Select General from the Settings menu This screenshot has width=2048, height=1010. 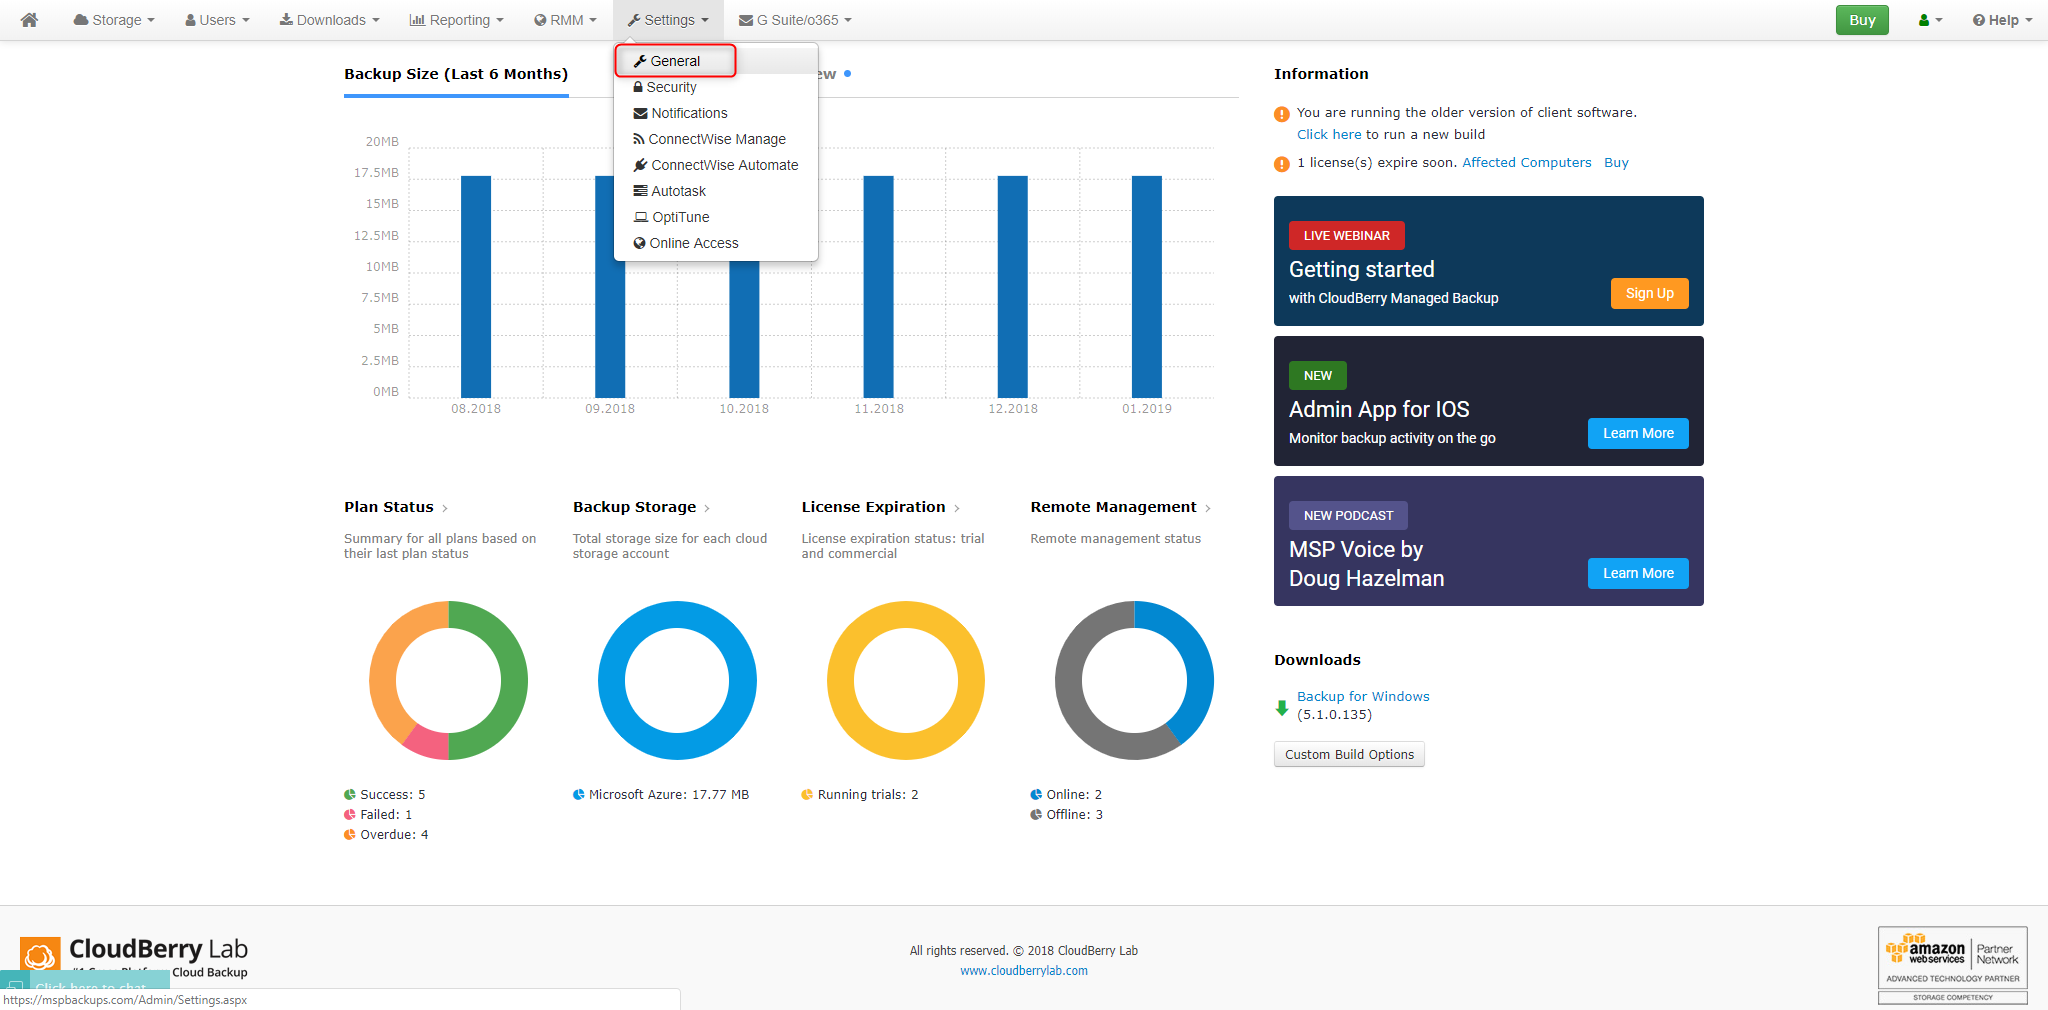tap(677, 60)
